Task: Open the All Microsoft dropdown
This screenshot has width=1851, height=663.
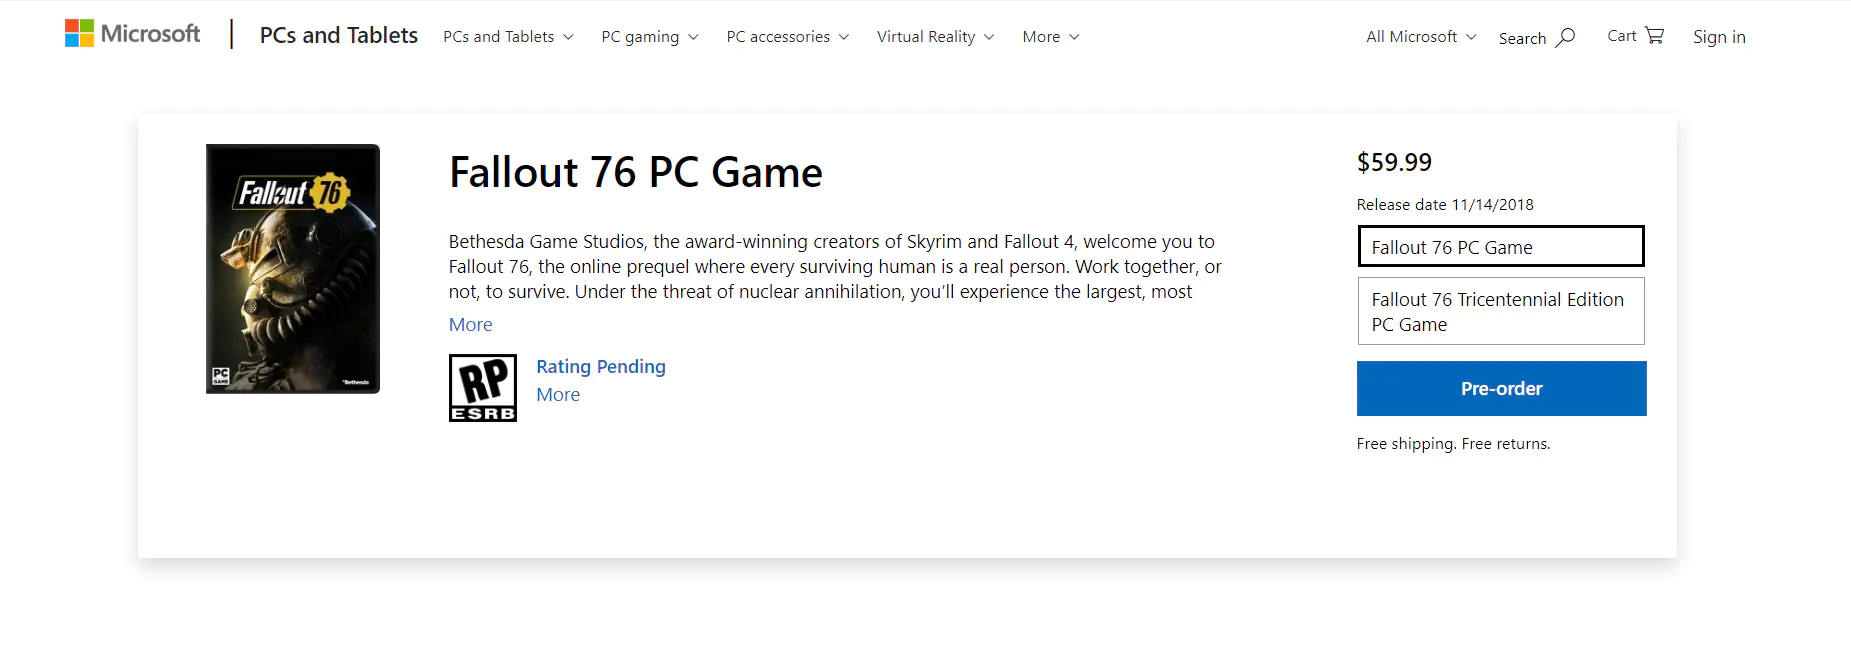Action: 1421,37
